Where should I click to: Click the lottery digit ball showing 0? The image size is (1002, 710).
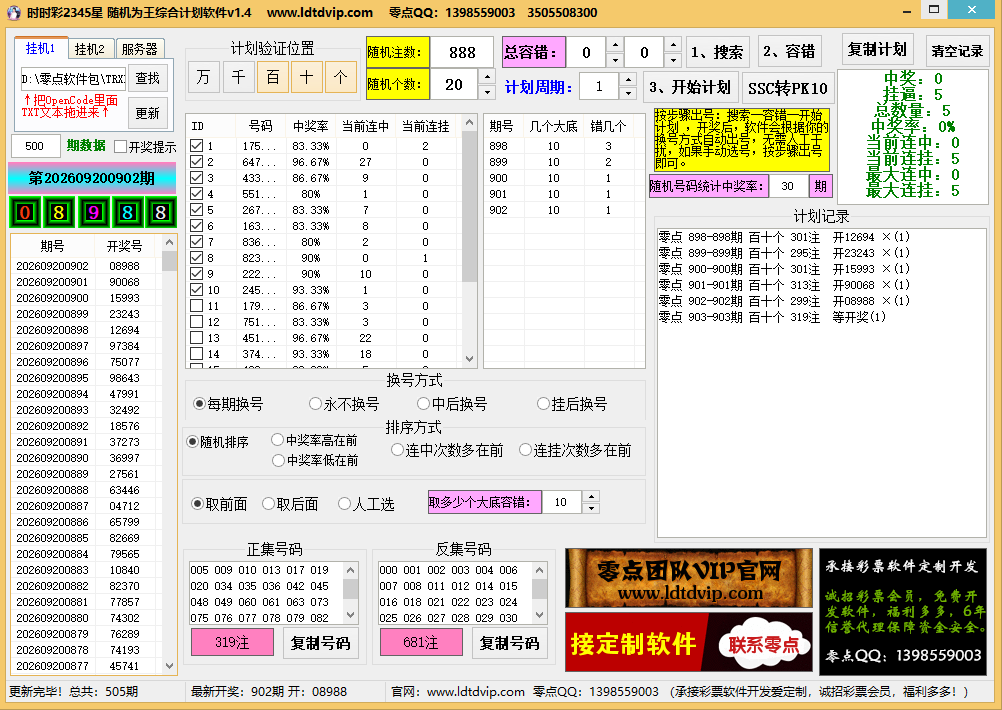(25, 212)
